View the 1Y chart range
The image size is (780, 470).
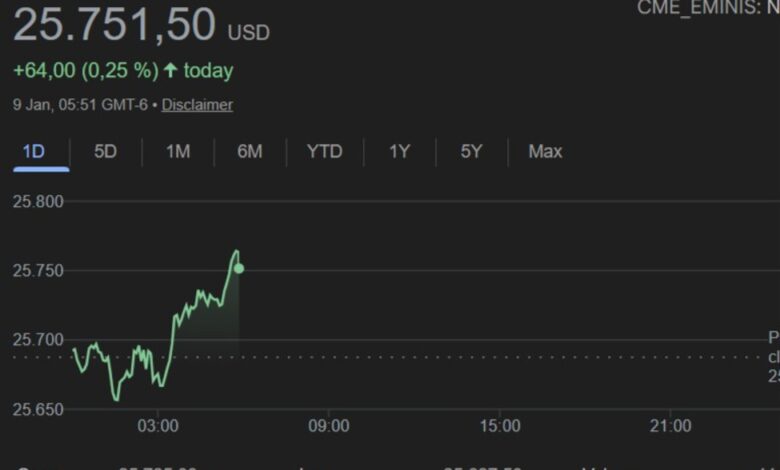coord(399,152)
